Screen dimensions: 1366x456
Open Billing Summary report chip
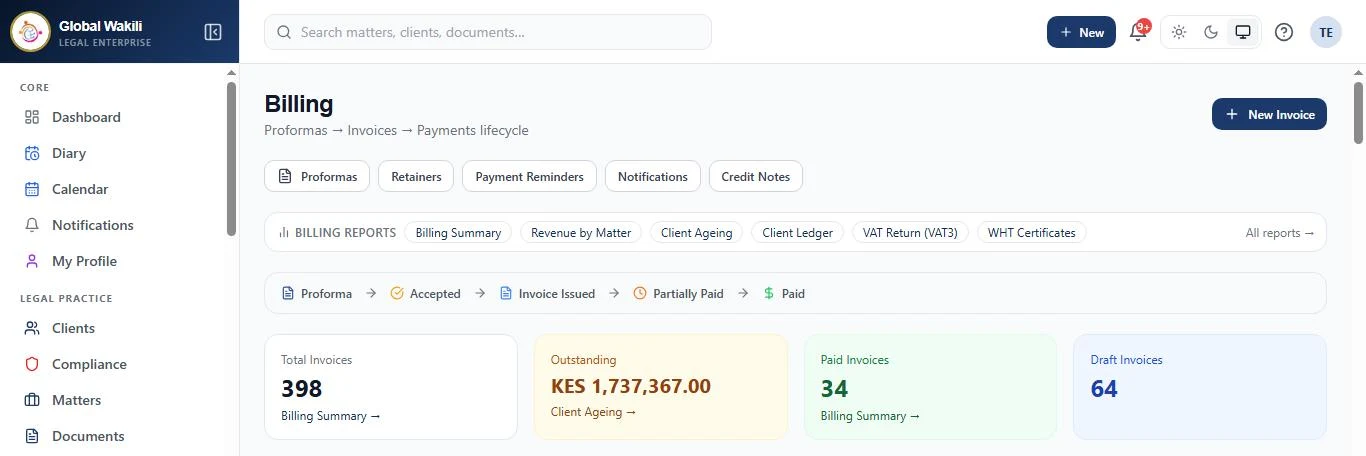(458, 233)
